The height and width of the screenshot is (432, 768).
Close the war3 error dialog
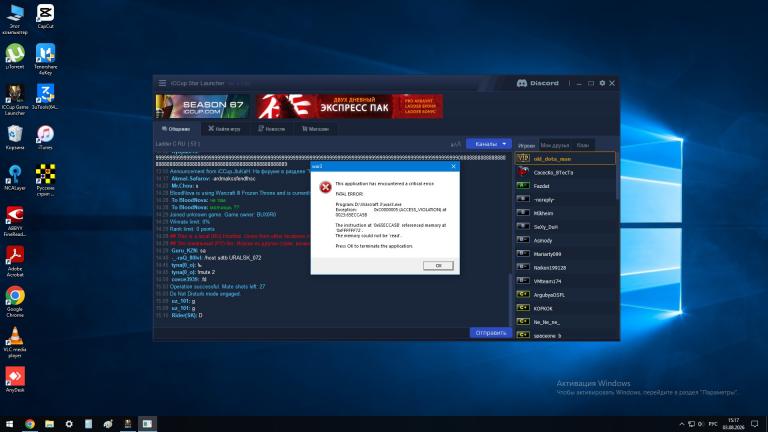(453, 167)
